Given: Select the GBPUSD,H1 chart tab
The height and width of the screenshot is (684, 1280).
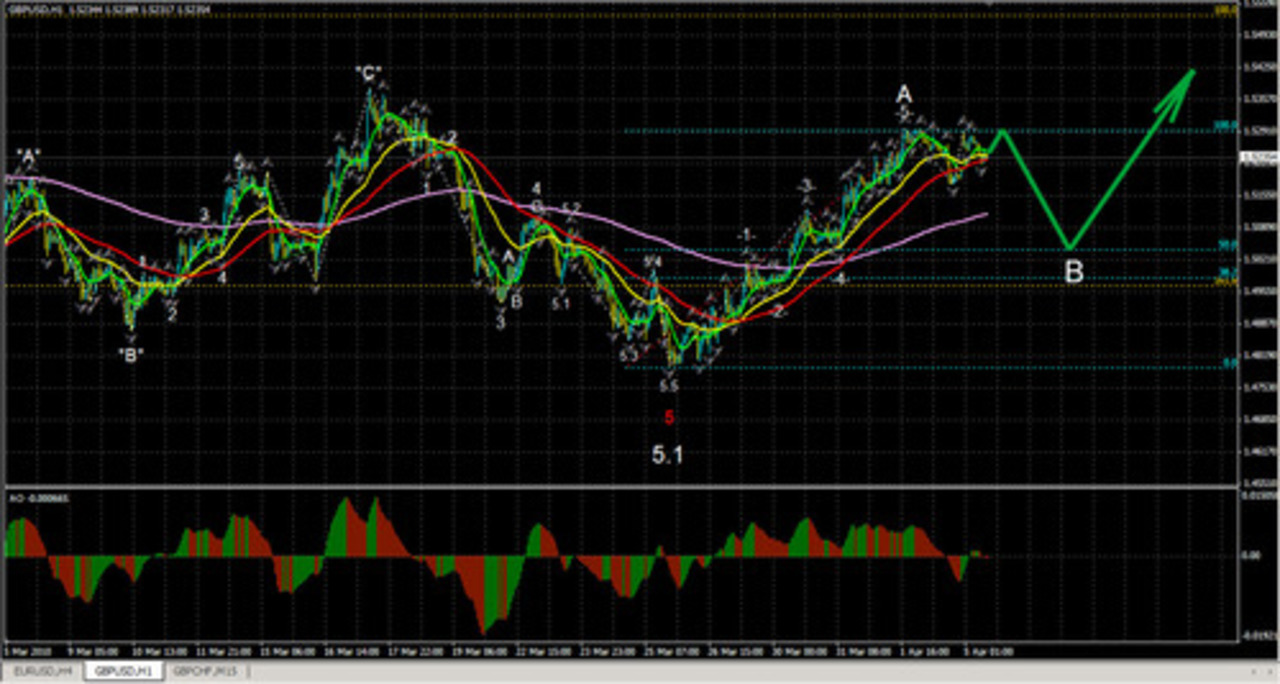Looking at the screenshot, I should tap(122, 671).
